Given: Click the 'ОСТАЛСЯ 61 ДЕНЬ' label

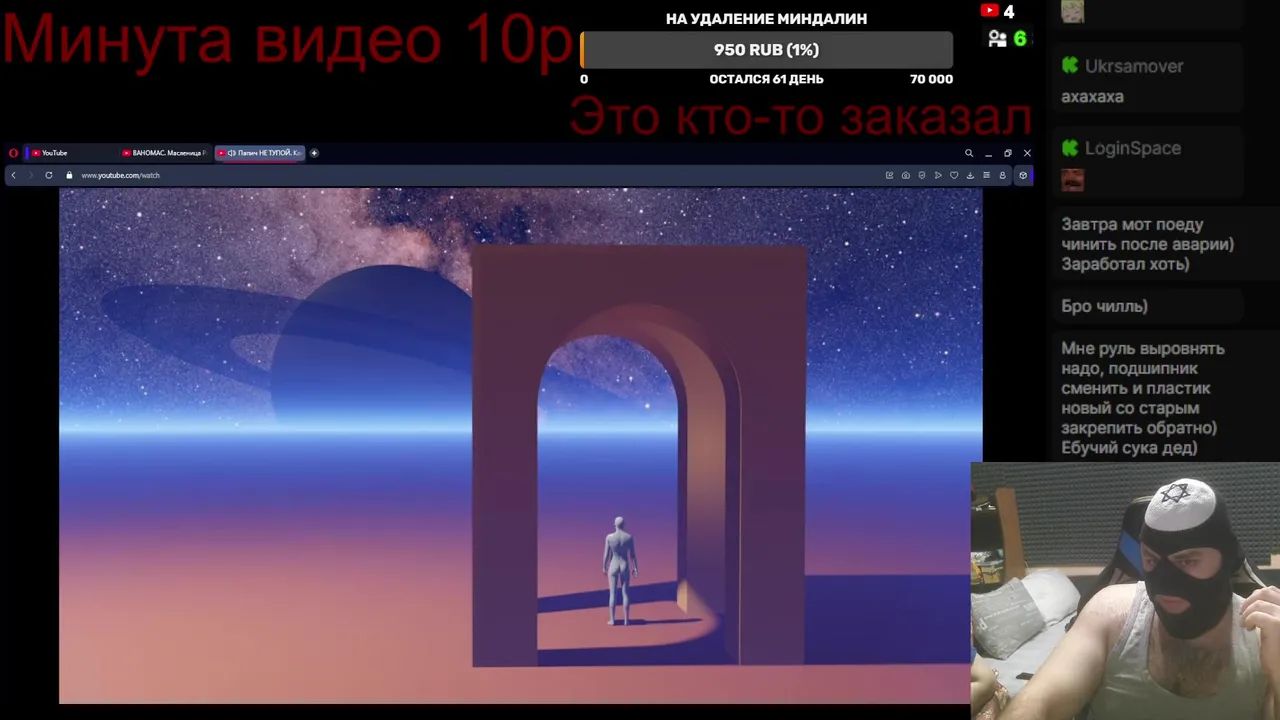Looking at the screenshot, I should click(766, 79).
